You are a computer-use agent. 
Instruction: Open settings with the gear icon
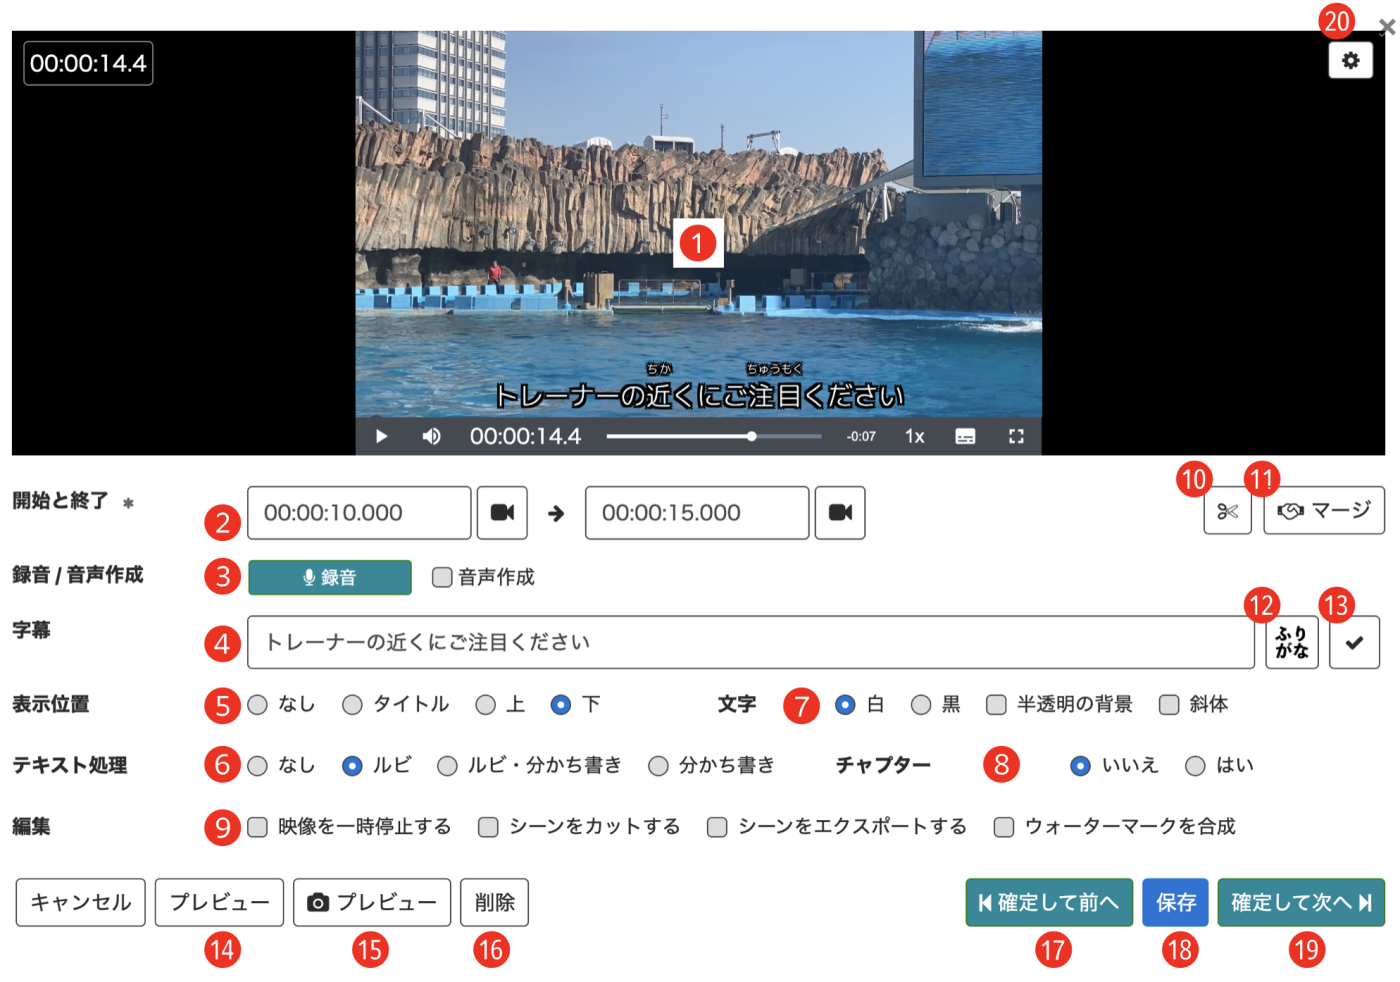click(x=1350, y=61)
